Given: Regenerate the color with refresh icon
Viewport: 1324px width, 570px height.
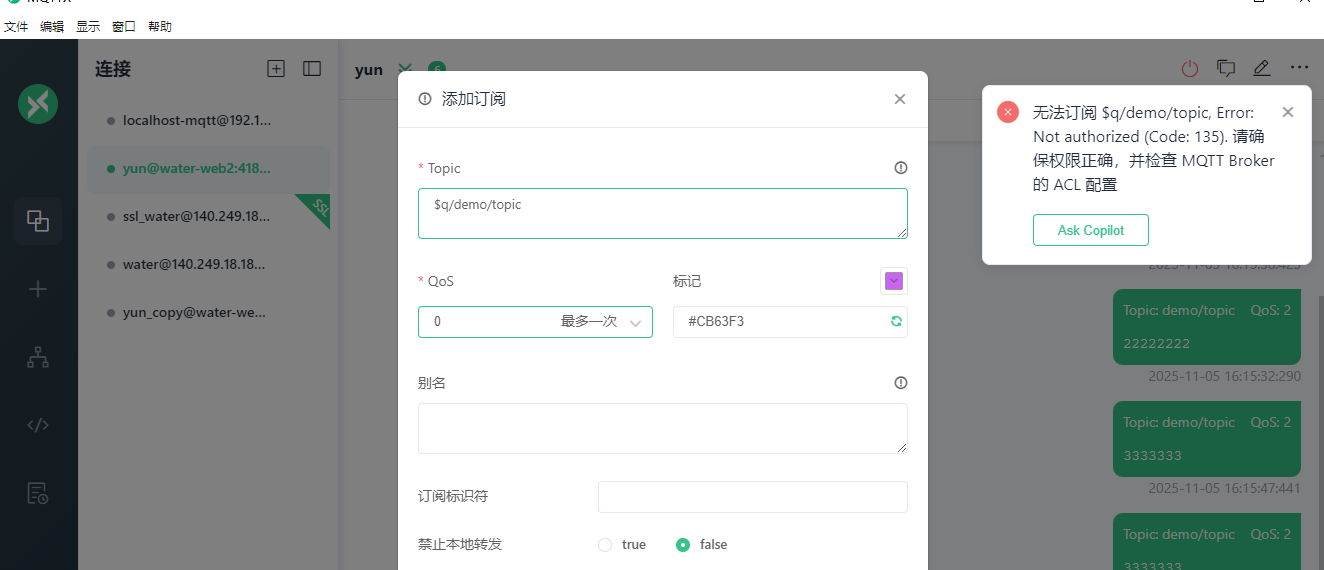Looking at the screenshot, I should [896, 322].
